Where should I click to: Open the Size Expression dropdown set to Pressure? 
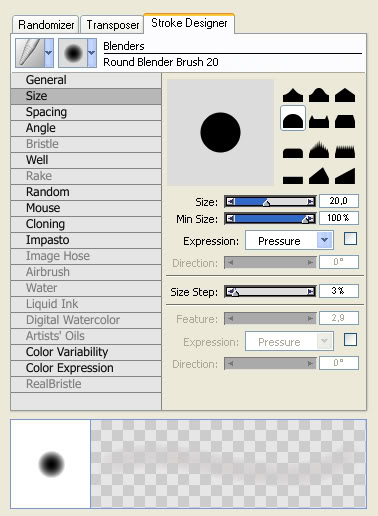tap(289, 240)
